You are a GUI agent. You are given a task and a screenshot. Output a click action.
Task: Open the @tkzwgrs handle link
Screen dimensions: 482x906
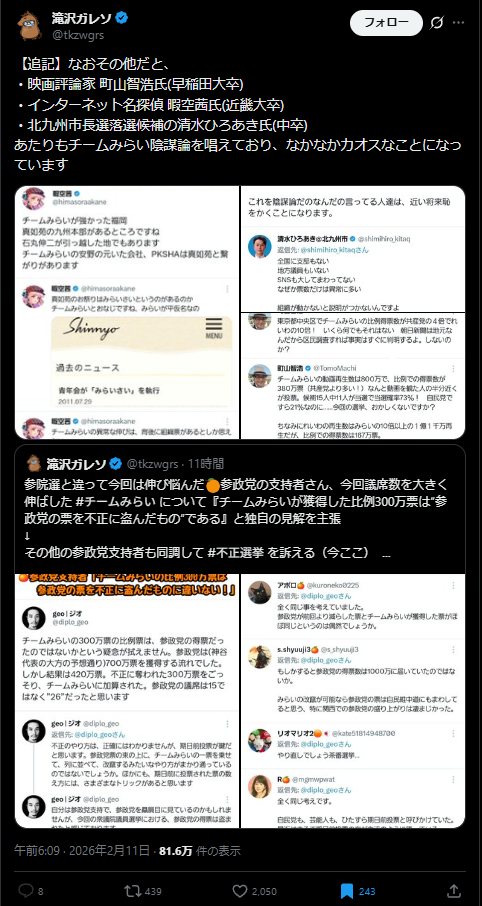pyautogui.click(x=79, y=35)
